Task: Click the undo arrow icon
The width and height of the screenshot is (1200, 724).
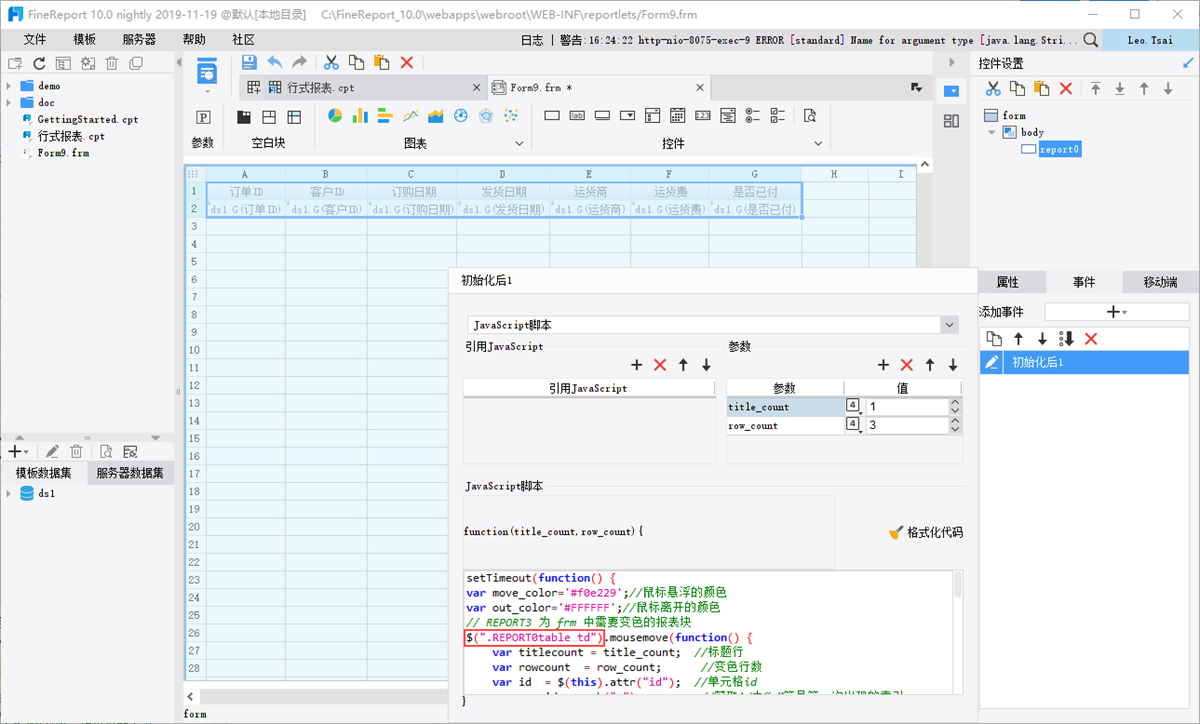Action: 275,62
